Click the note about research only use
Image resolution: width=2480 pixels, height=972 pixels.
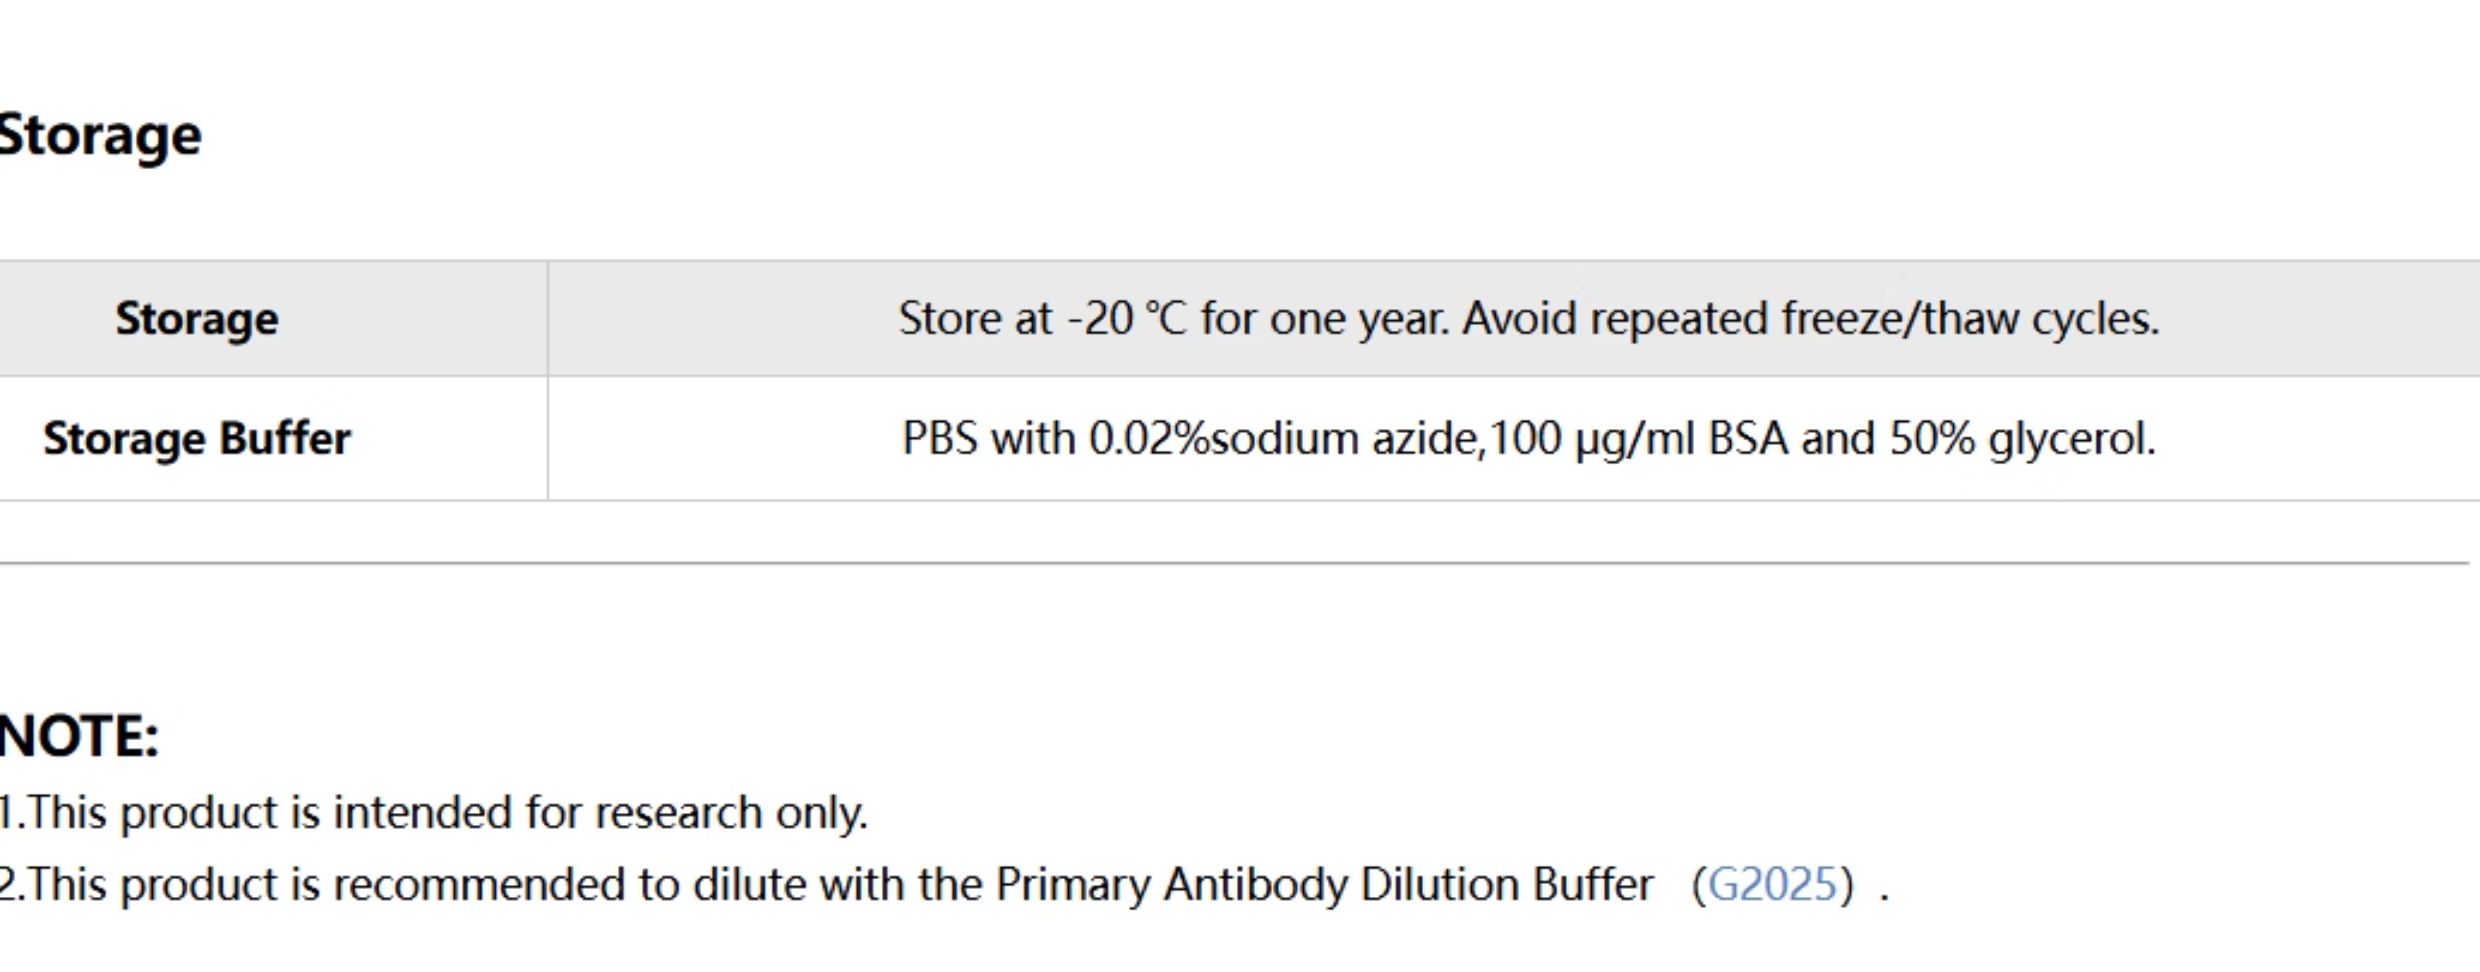(434, 813)
